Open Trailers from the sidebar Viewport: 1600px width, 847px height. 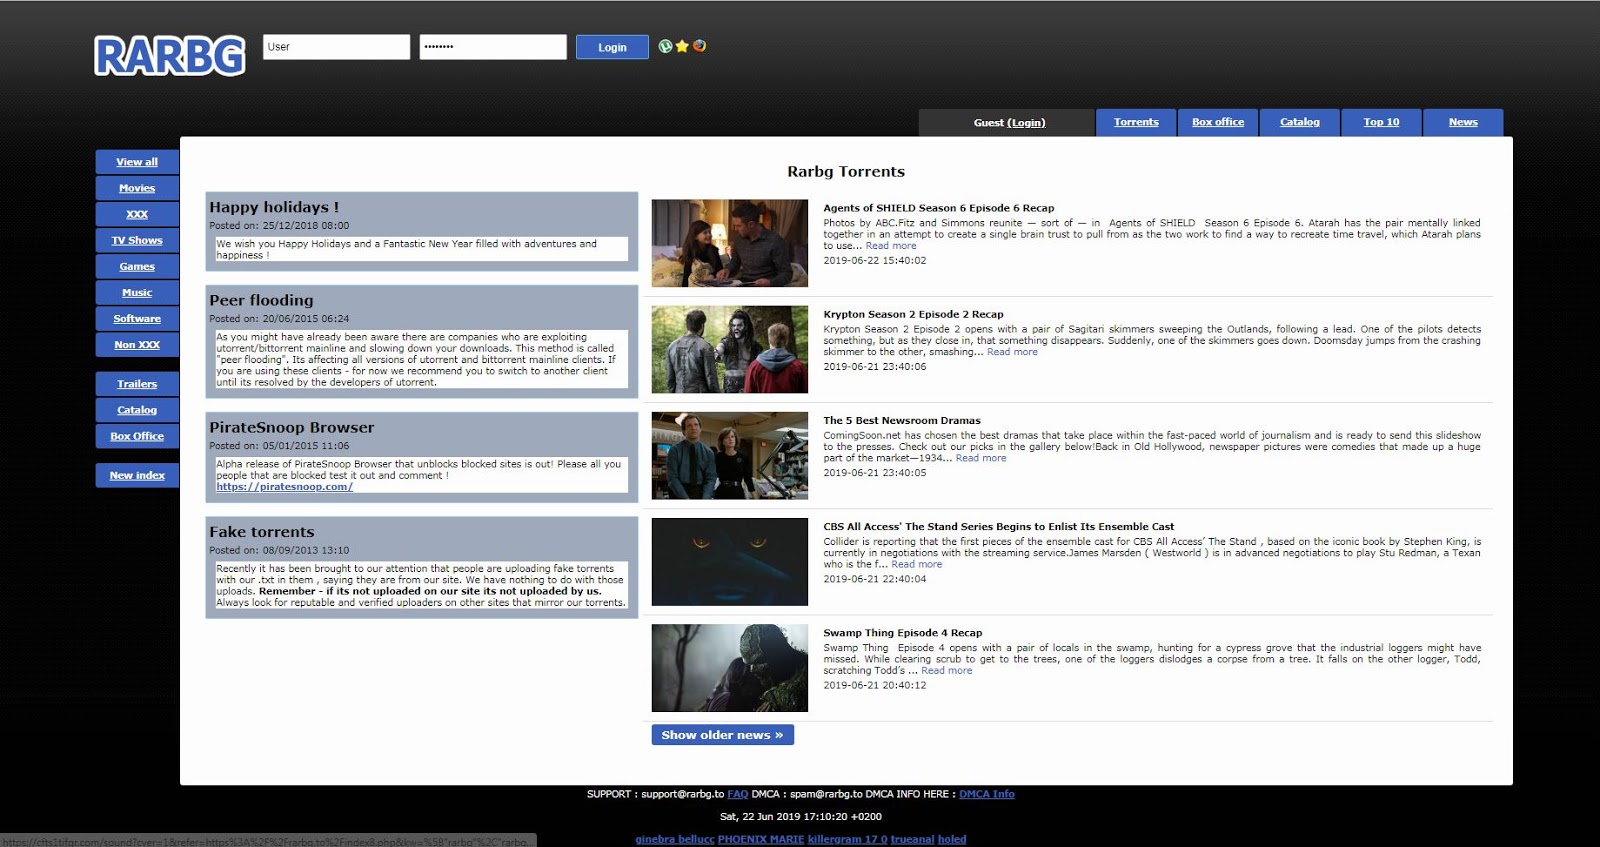(137, 384)
